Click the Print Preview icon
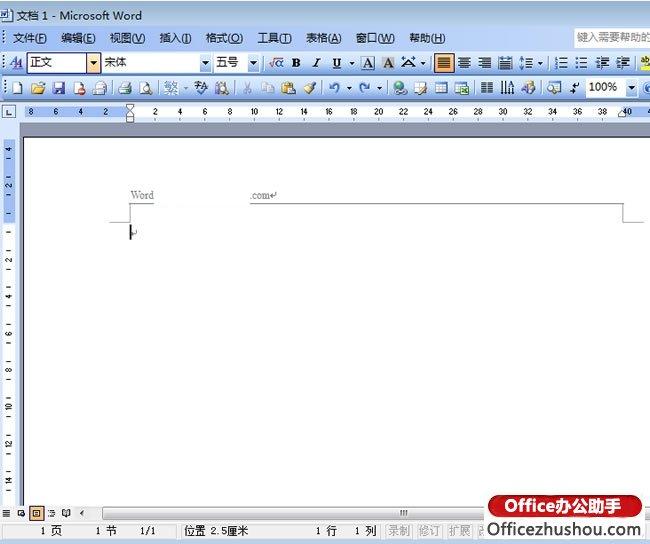 pos(145,88)
